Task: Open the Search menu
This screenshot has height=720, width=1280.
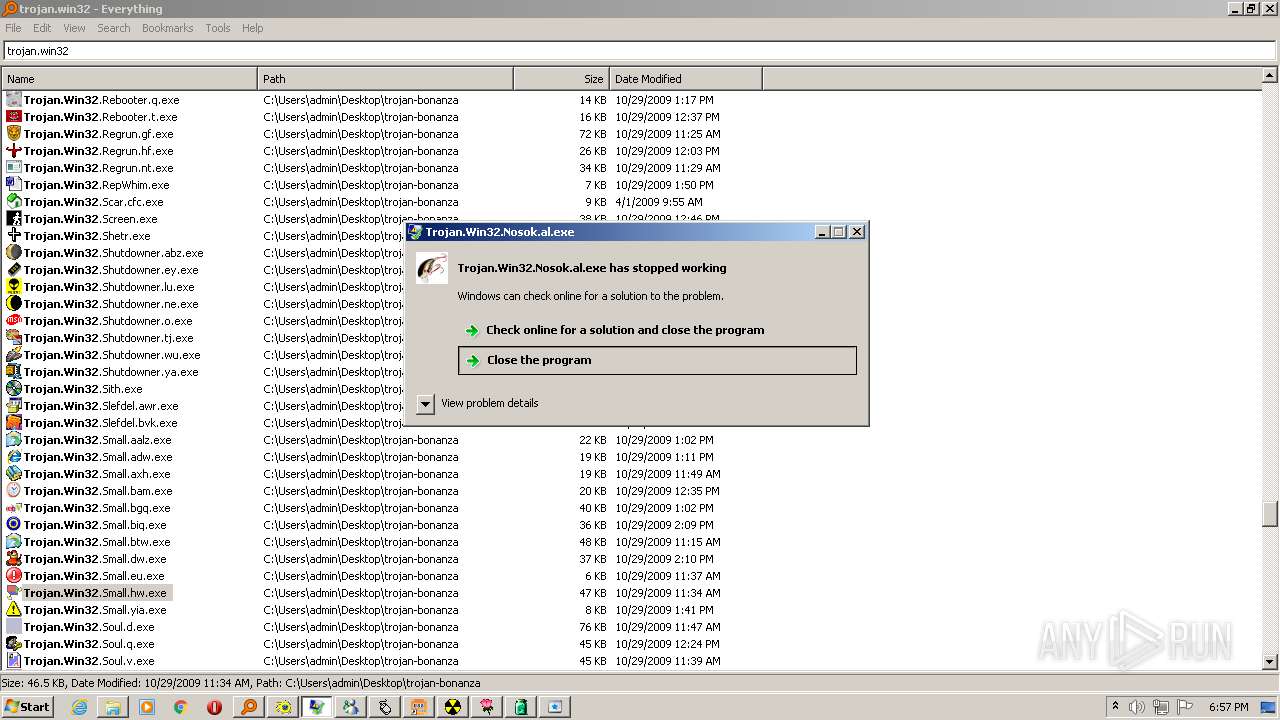Action: click(114, 28)
